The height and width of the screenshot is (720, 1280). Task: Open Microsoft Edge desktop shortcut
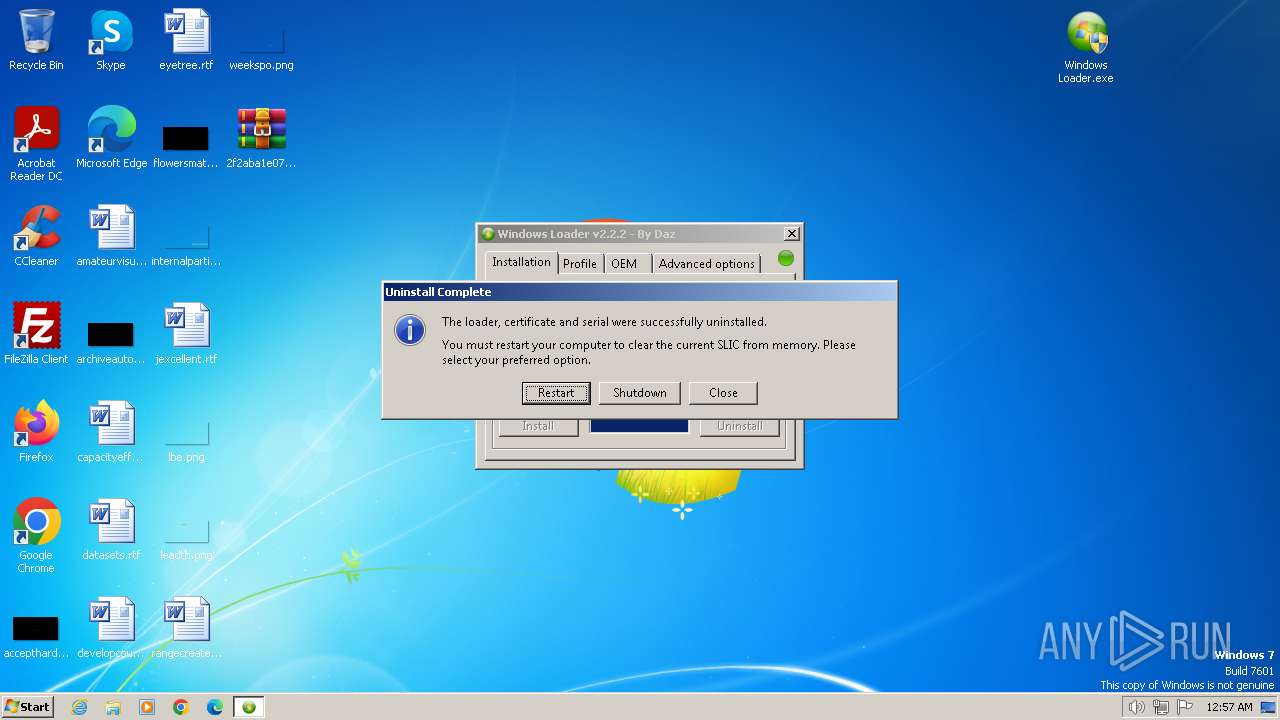coord(111,138)
